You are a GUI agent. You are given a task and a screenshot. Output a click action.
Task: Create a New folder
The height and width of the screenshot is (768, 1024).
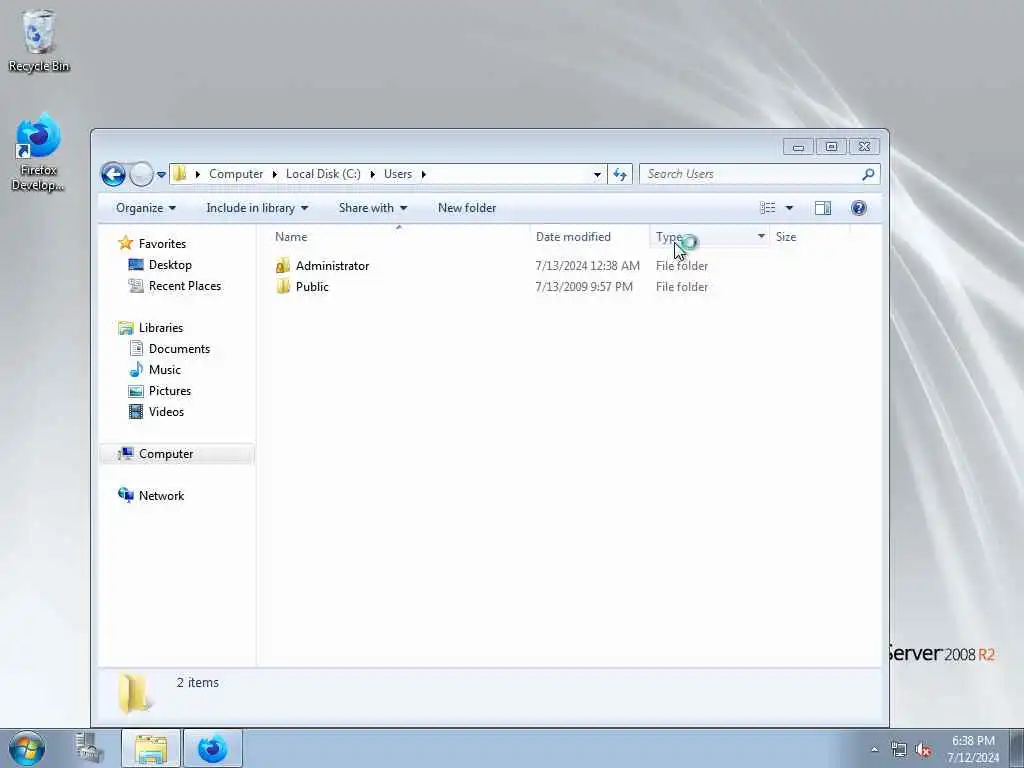[467, 208]
